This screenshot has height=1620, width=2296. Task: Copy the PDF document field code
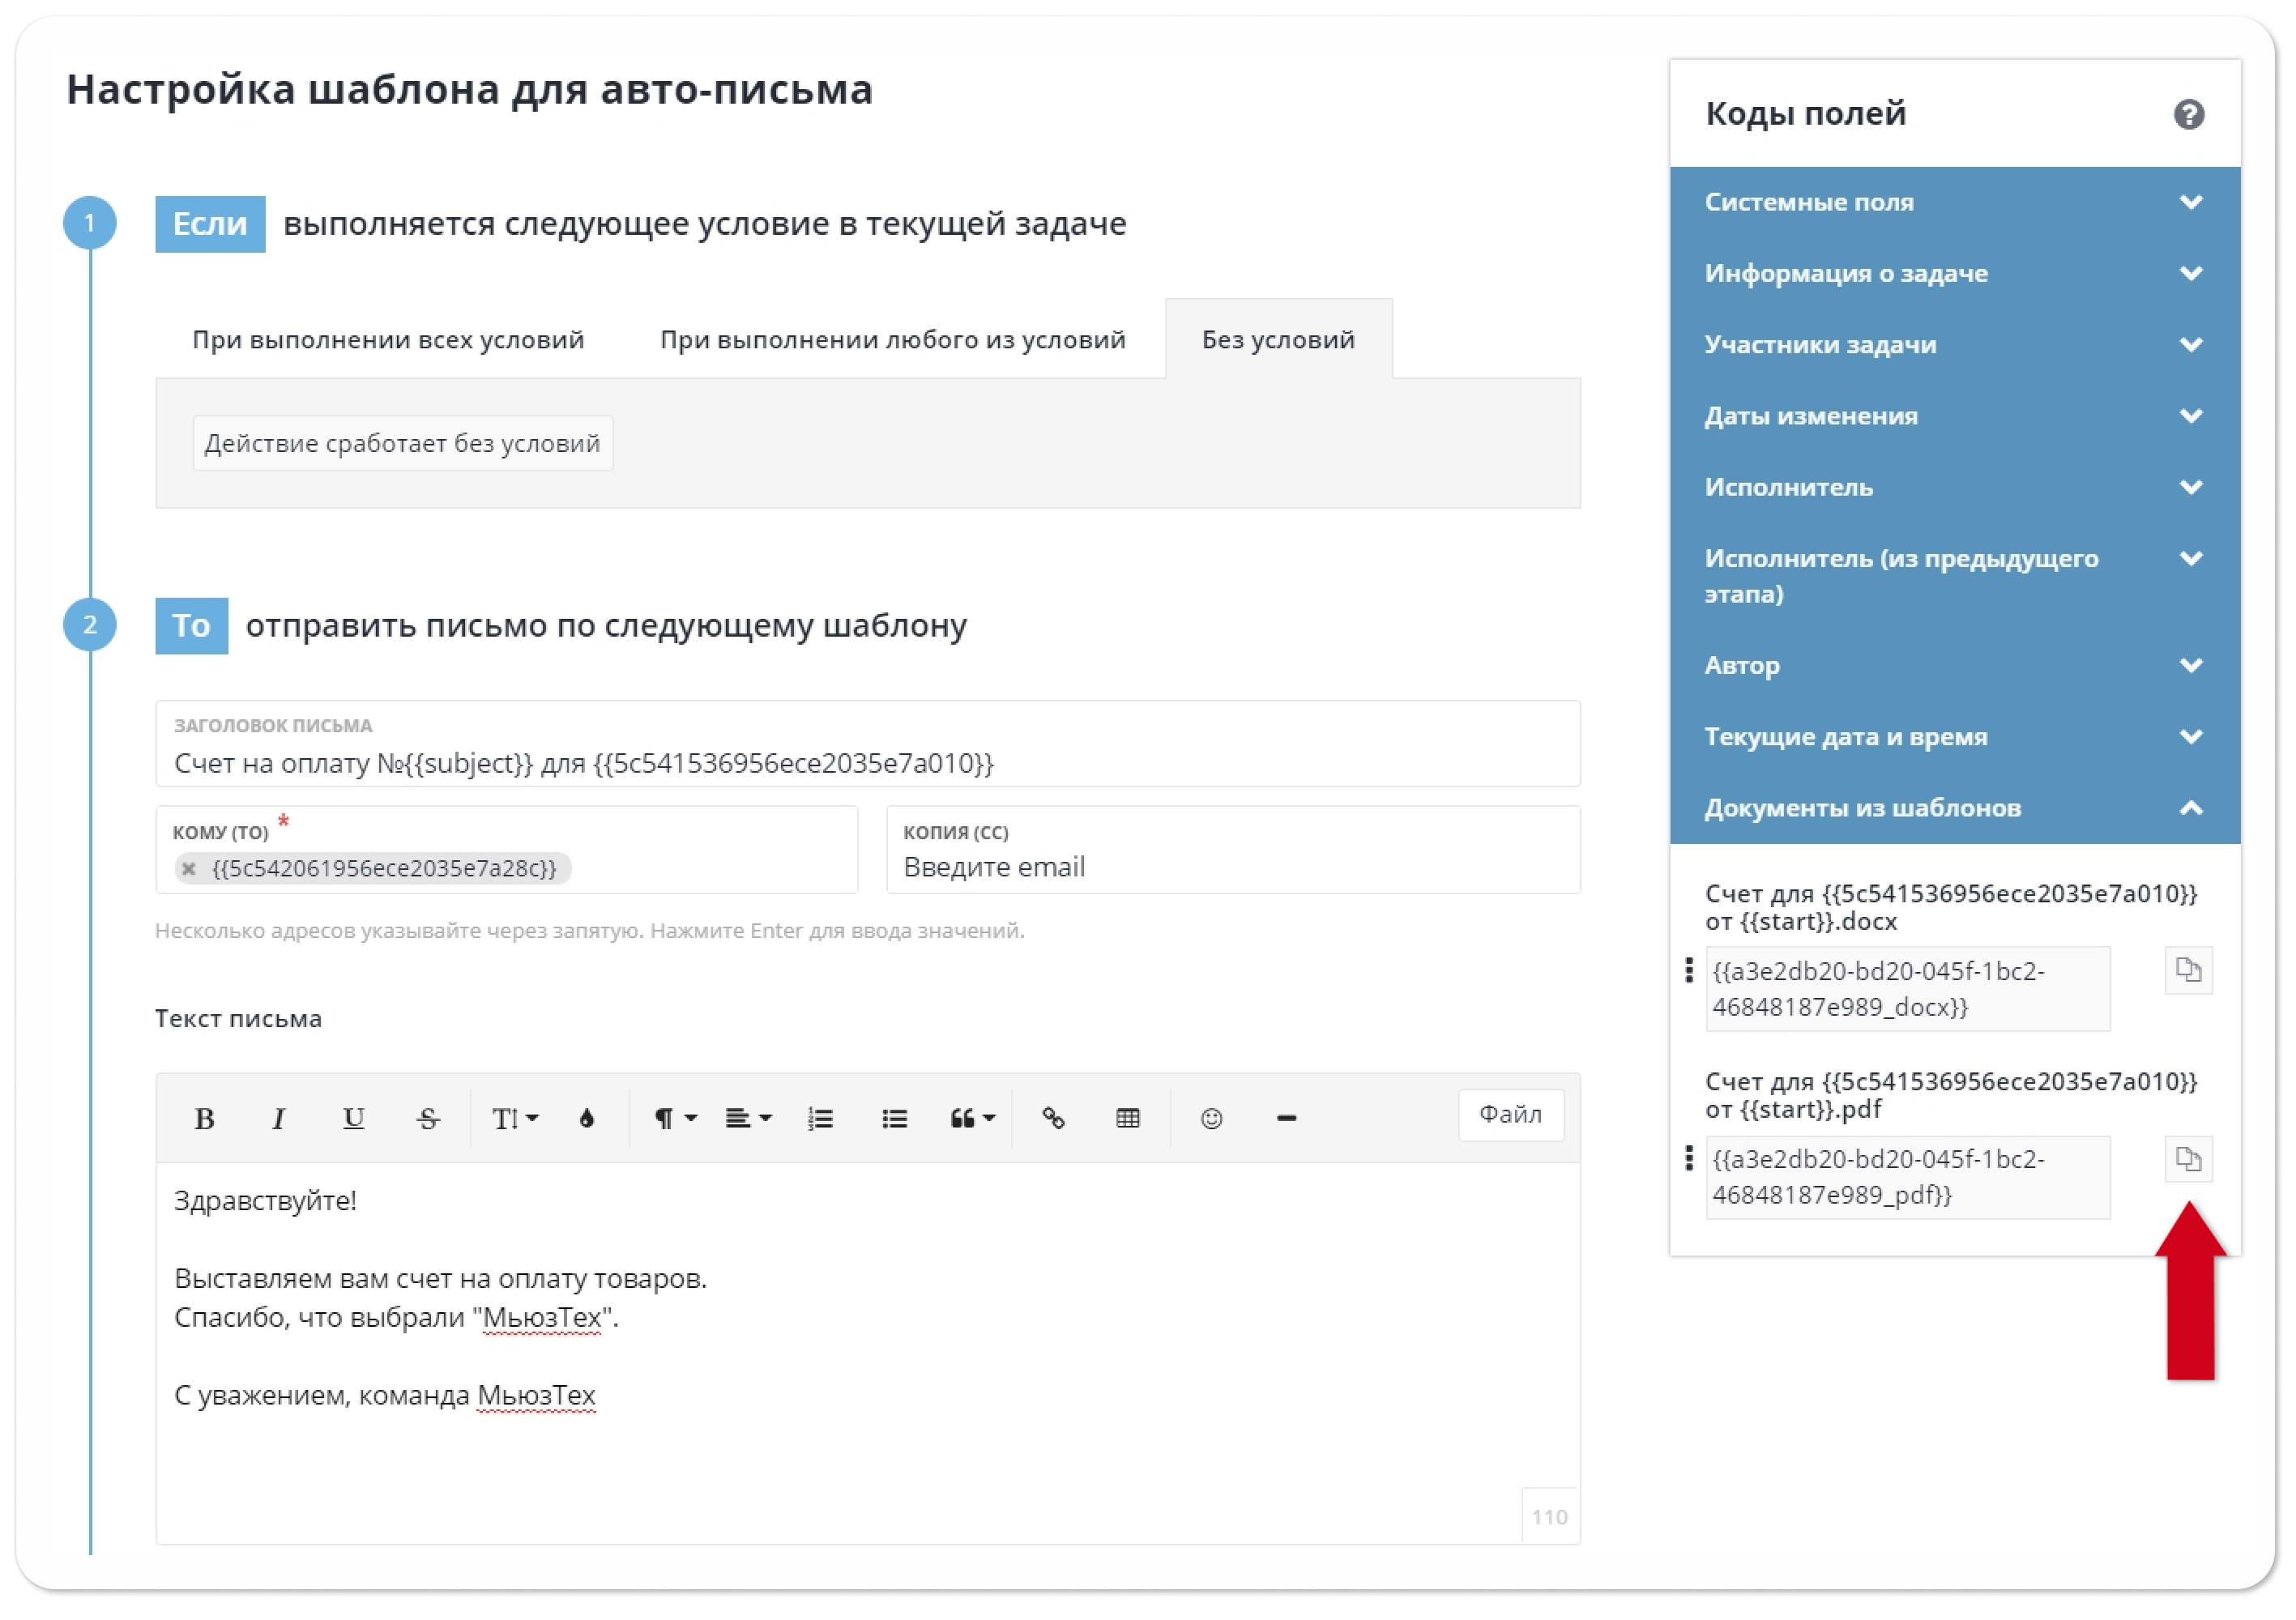tap(2188, 1159)
